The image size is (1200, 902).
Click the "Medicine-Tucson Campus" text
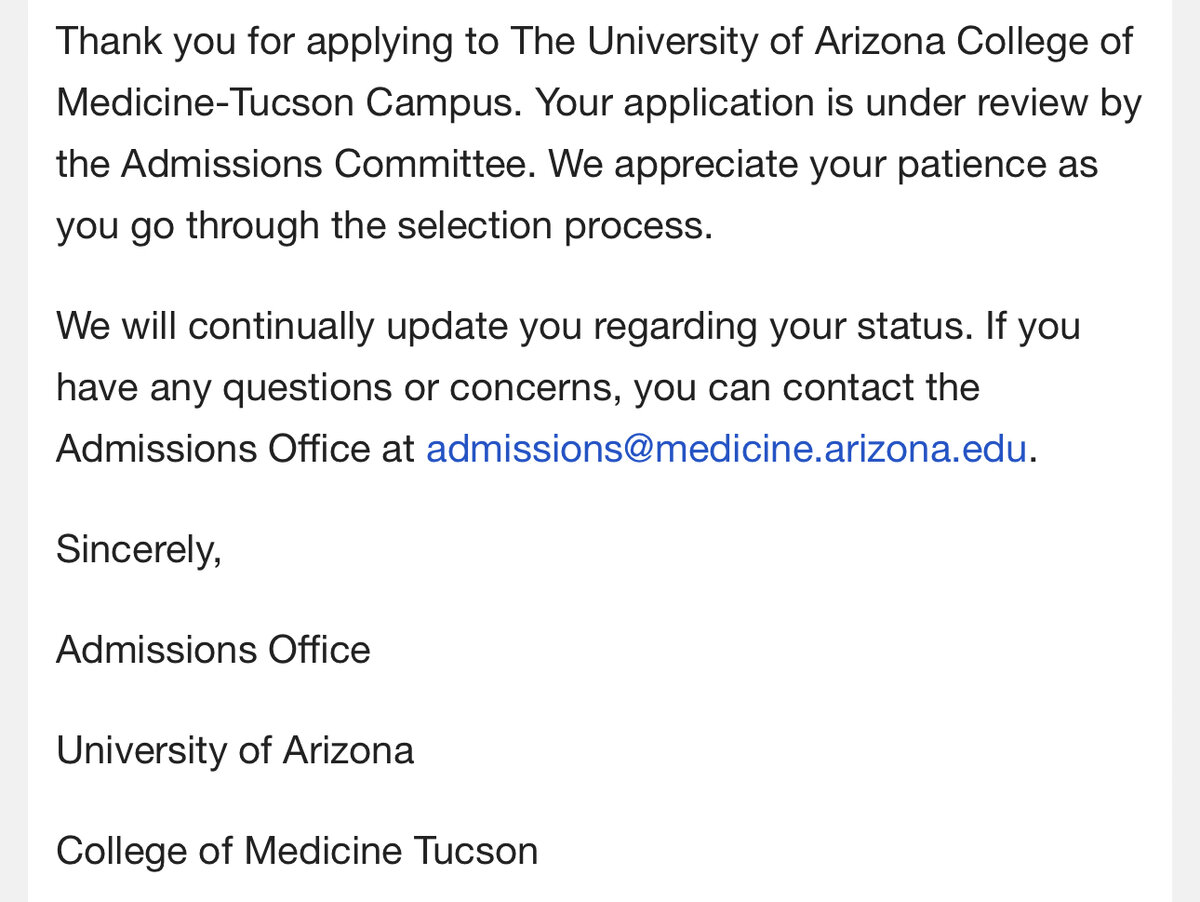(x=289, y=103)
